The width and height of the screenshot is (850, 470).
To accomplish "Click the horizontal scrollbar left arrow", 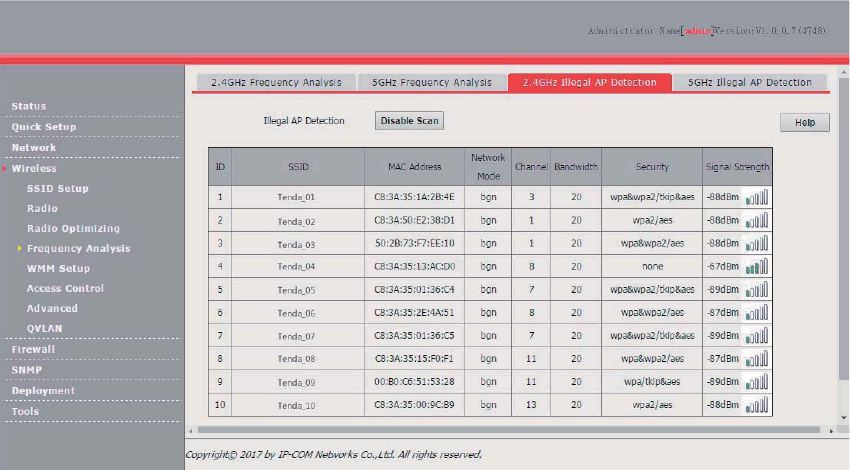I will coord(190,430).
